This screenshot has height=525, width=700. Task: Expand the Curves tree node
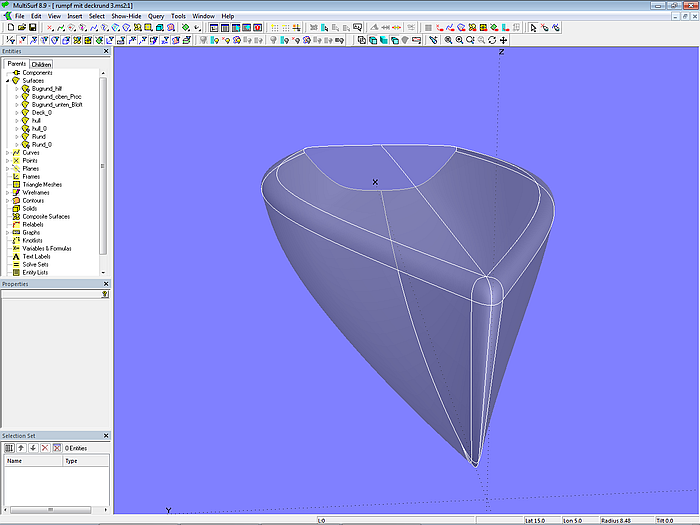coord(8,152)
